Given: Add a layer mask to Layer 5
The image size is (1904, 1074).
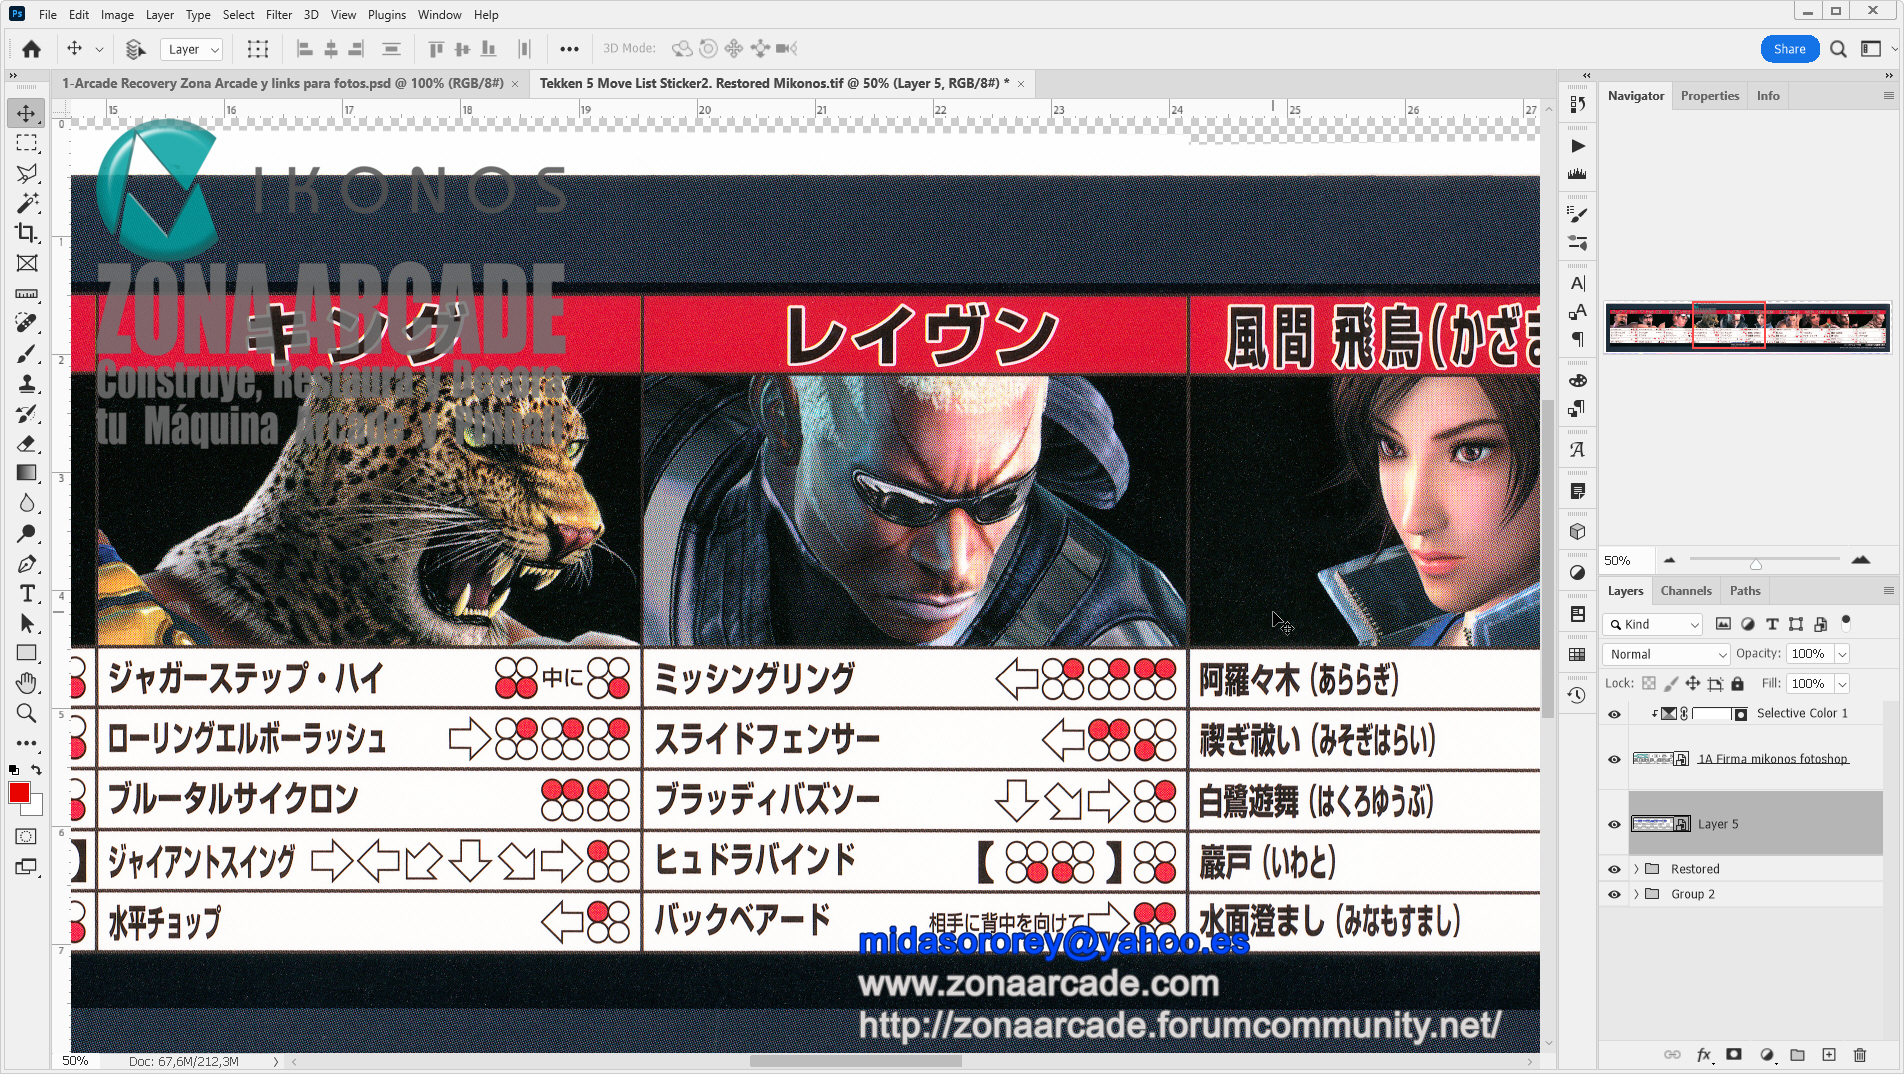Looking at the screenshot, I should pos(1734,1055).
